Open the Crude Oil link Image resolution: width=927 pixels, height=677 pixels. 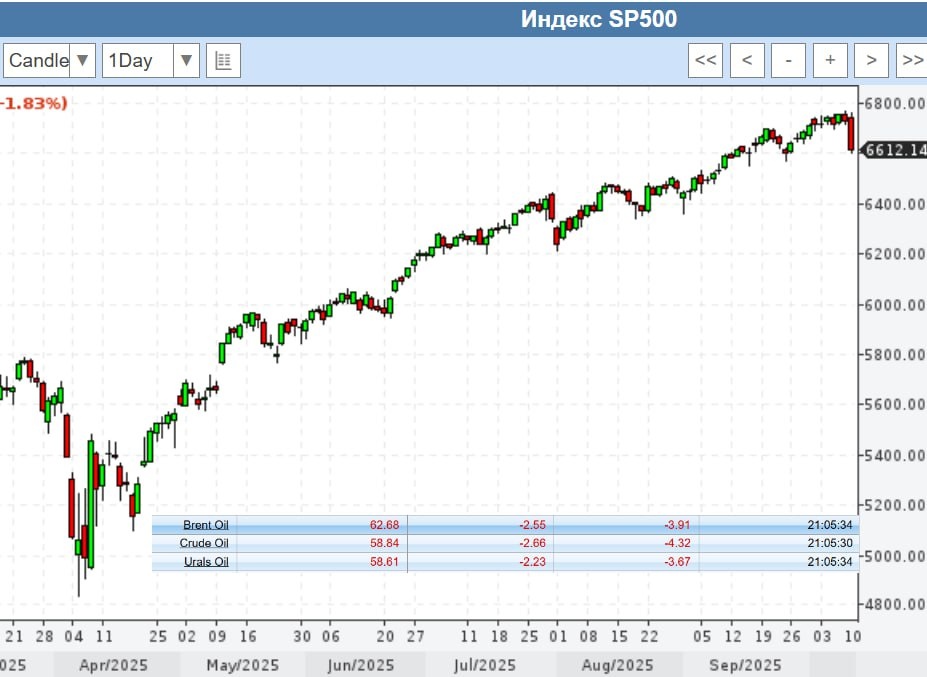tap(204, 543)
